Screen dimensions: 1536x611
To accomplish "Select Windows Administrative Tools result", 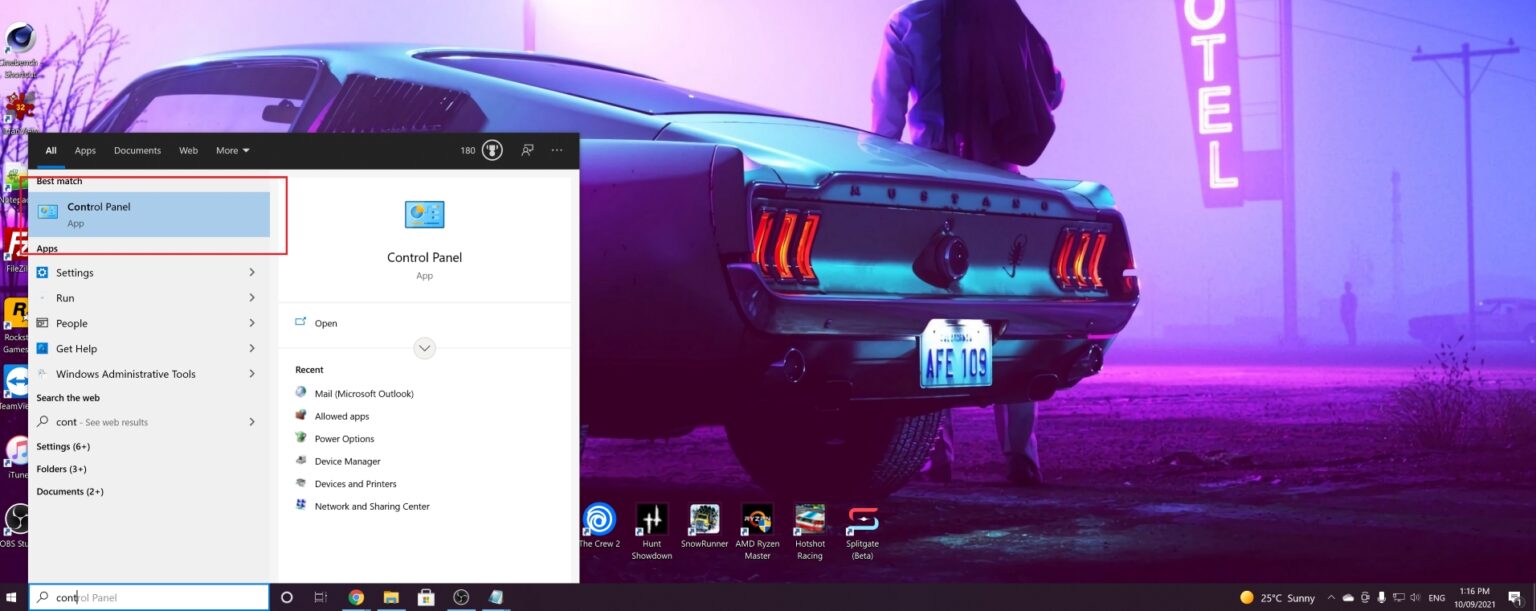I will click(149, 374).
